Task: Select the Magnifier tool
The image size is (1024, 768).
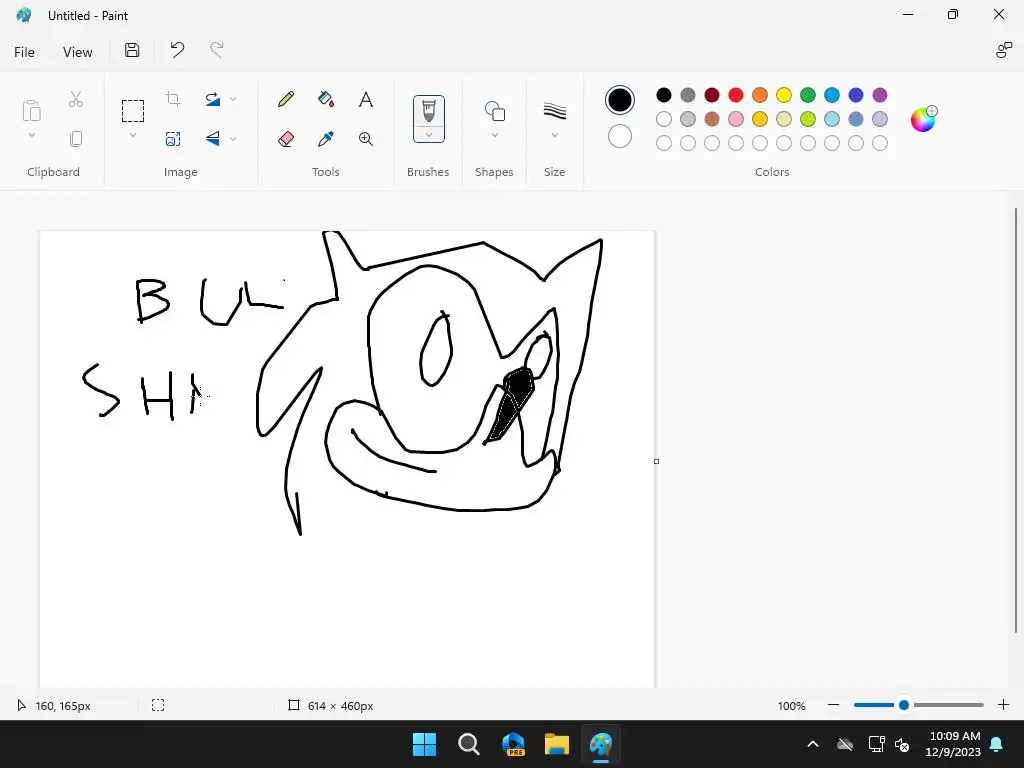Action: pos(366,138)
